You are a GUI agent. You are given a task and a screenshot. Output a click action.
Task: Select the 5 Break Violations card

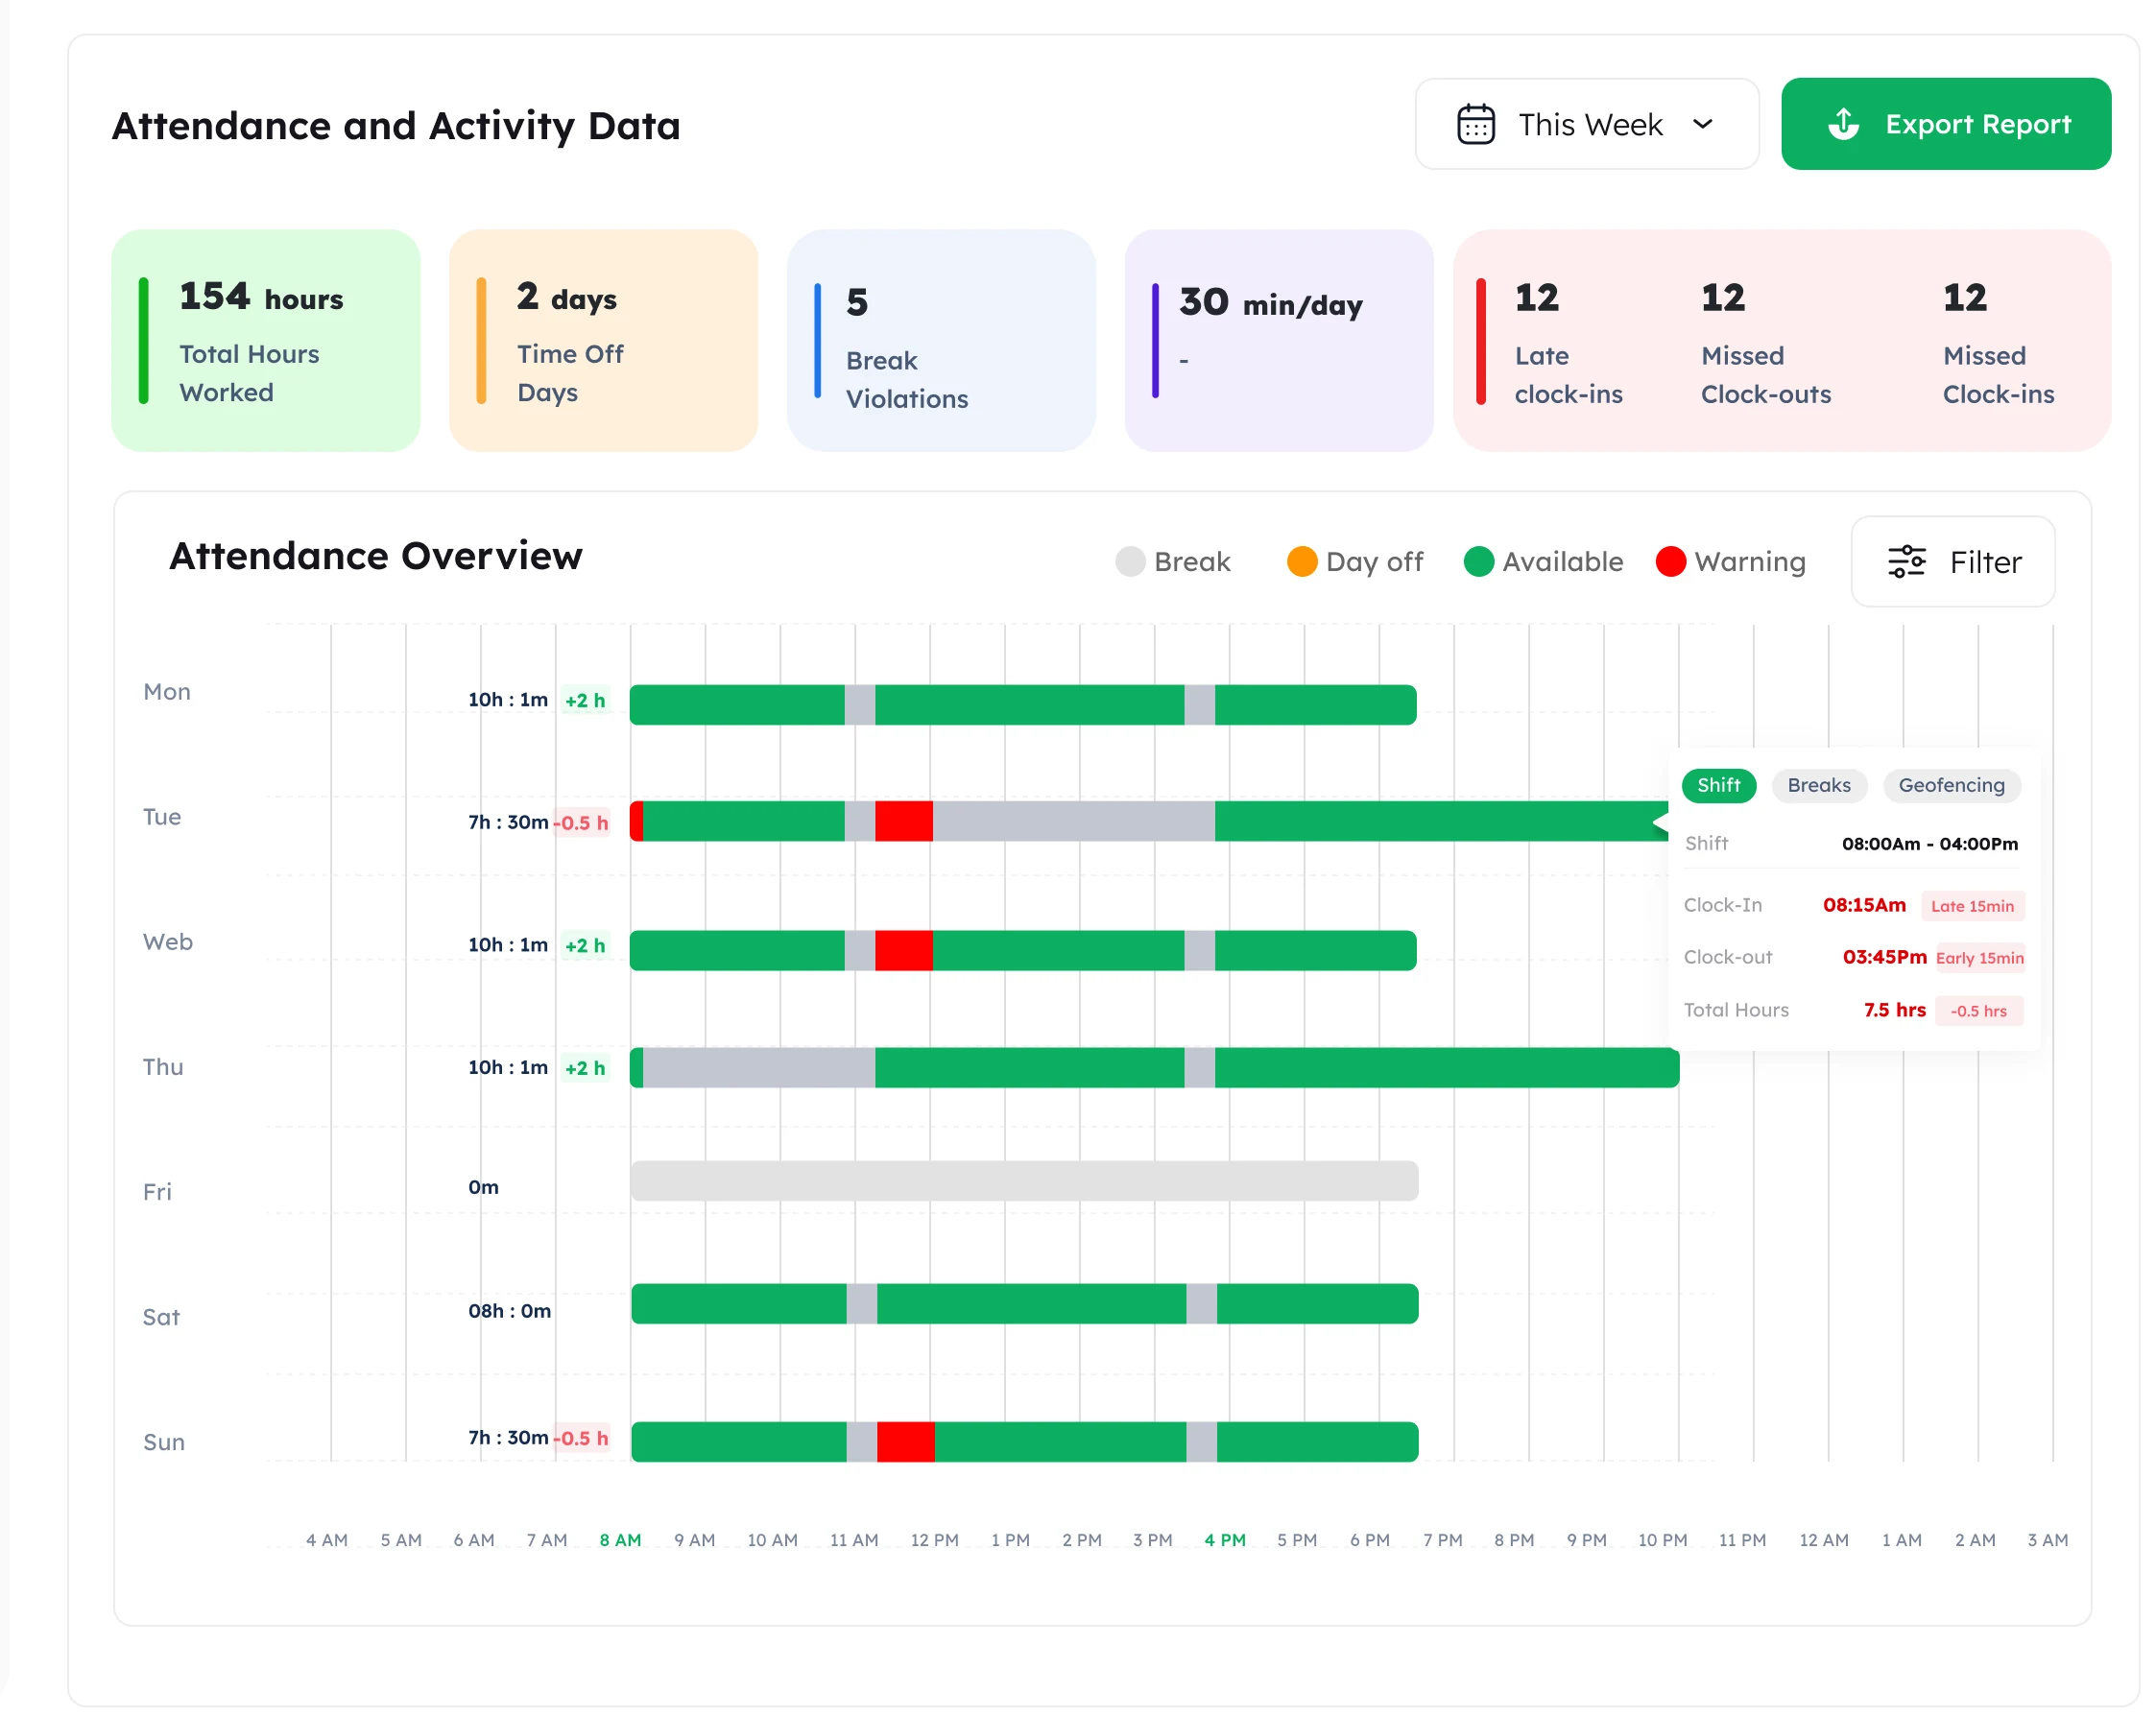tap(942, 341)
